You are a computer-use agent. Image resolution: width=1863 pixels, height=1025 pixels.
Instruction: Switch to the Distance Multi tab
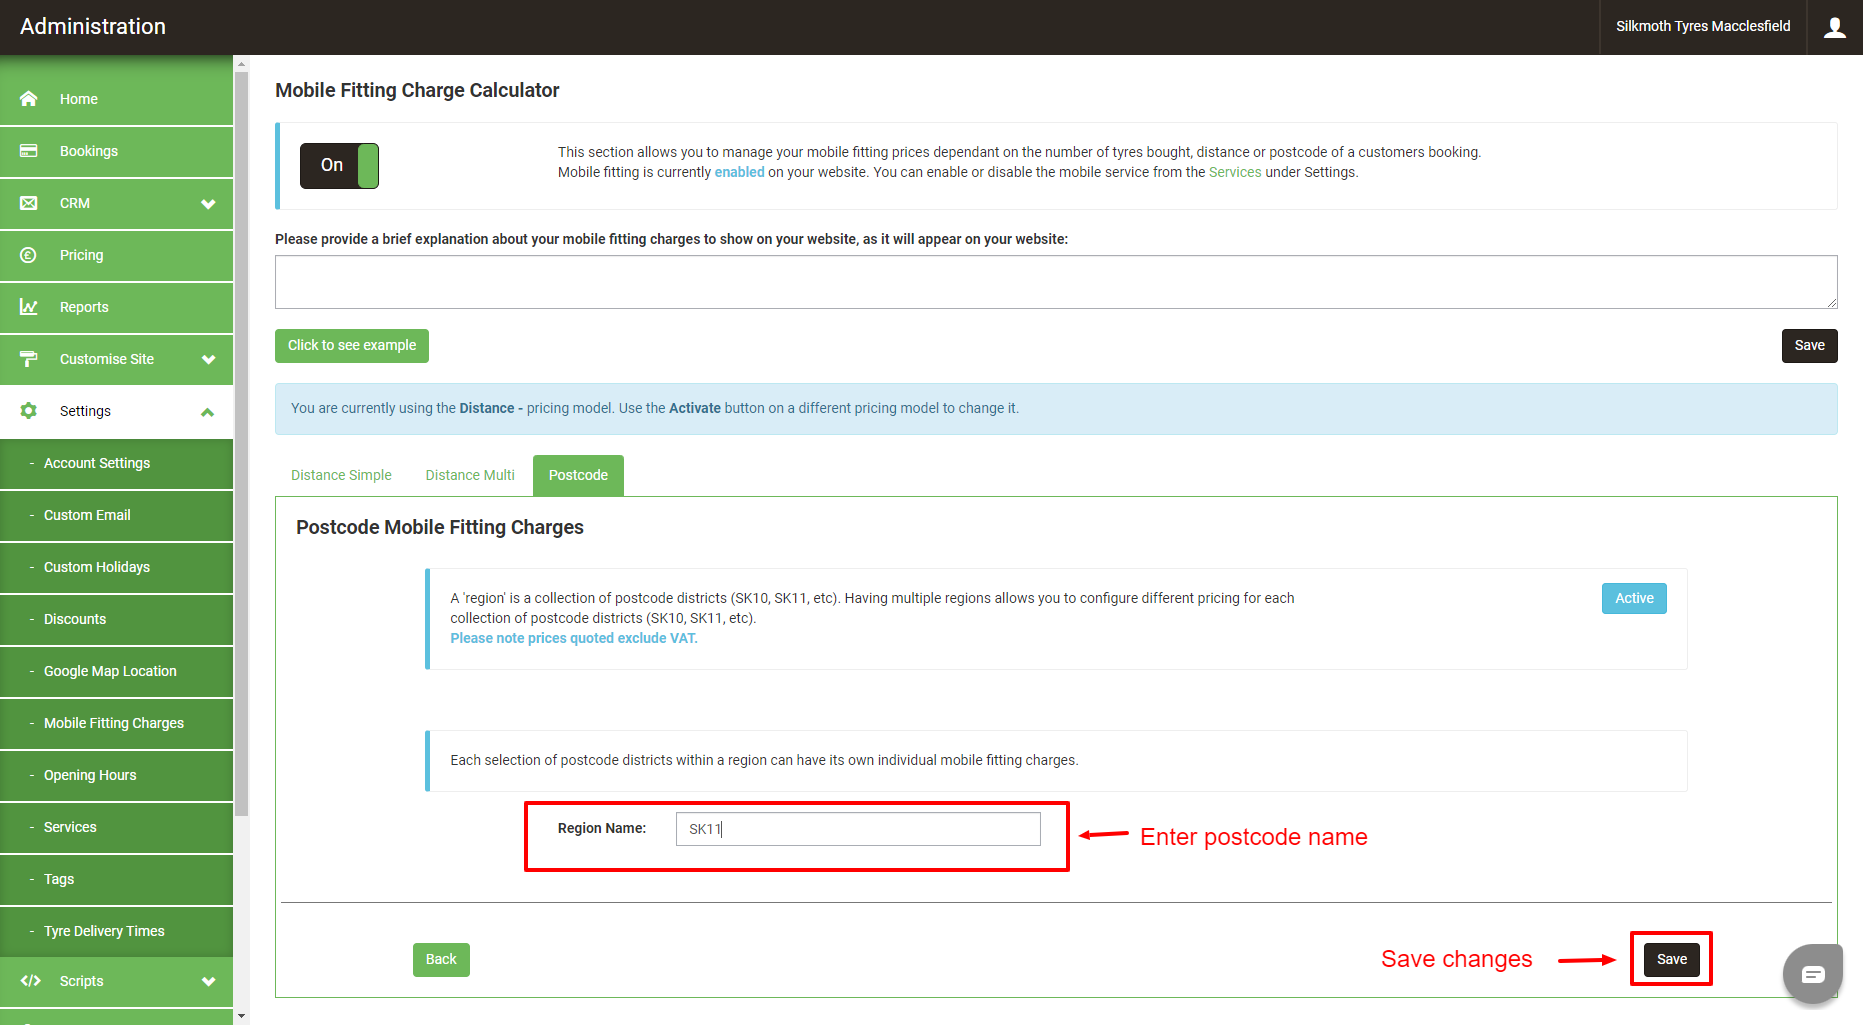coord(470,475)
